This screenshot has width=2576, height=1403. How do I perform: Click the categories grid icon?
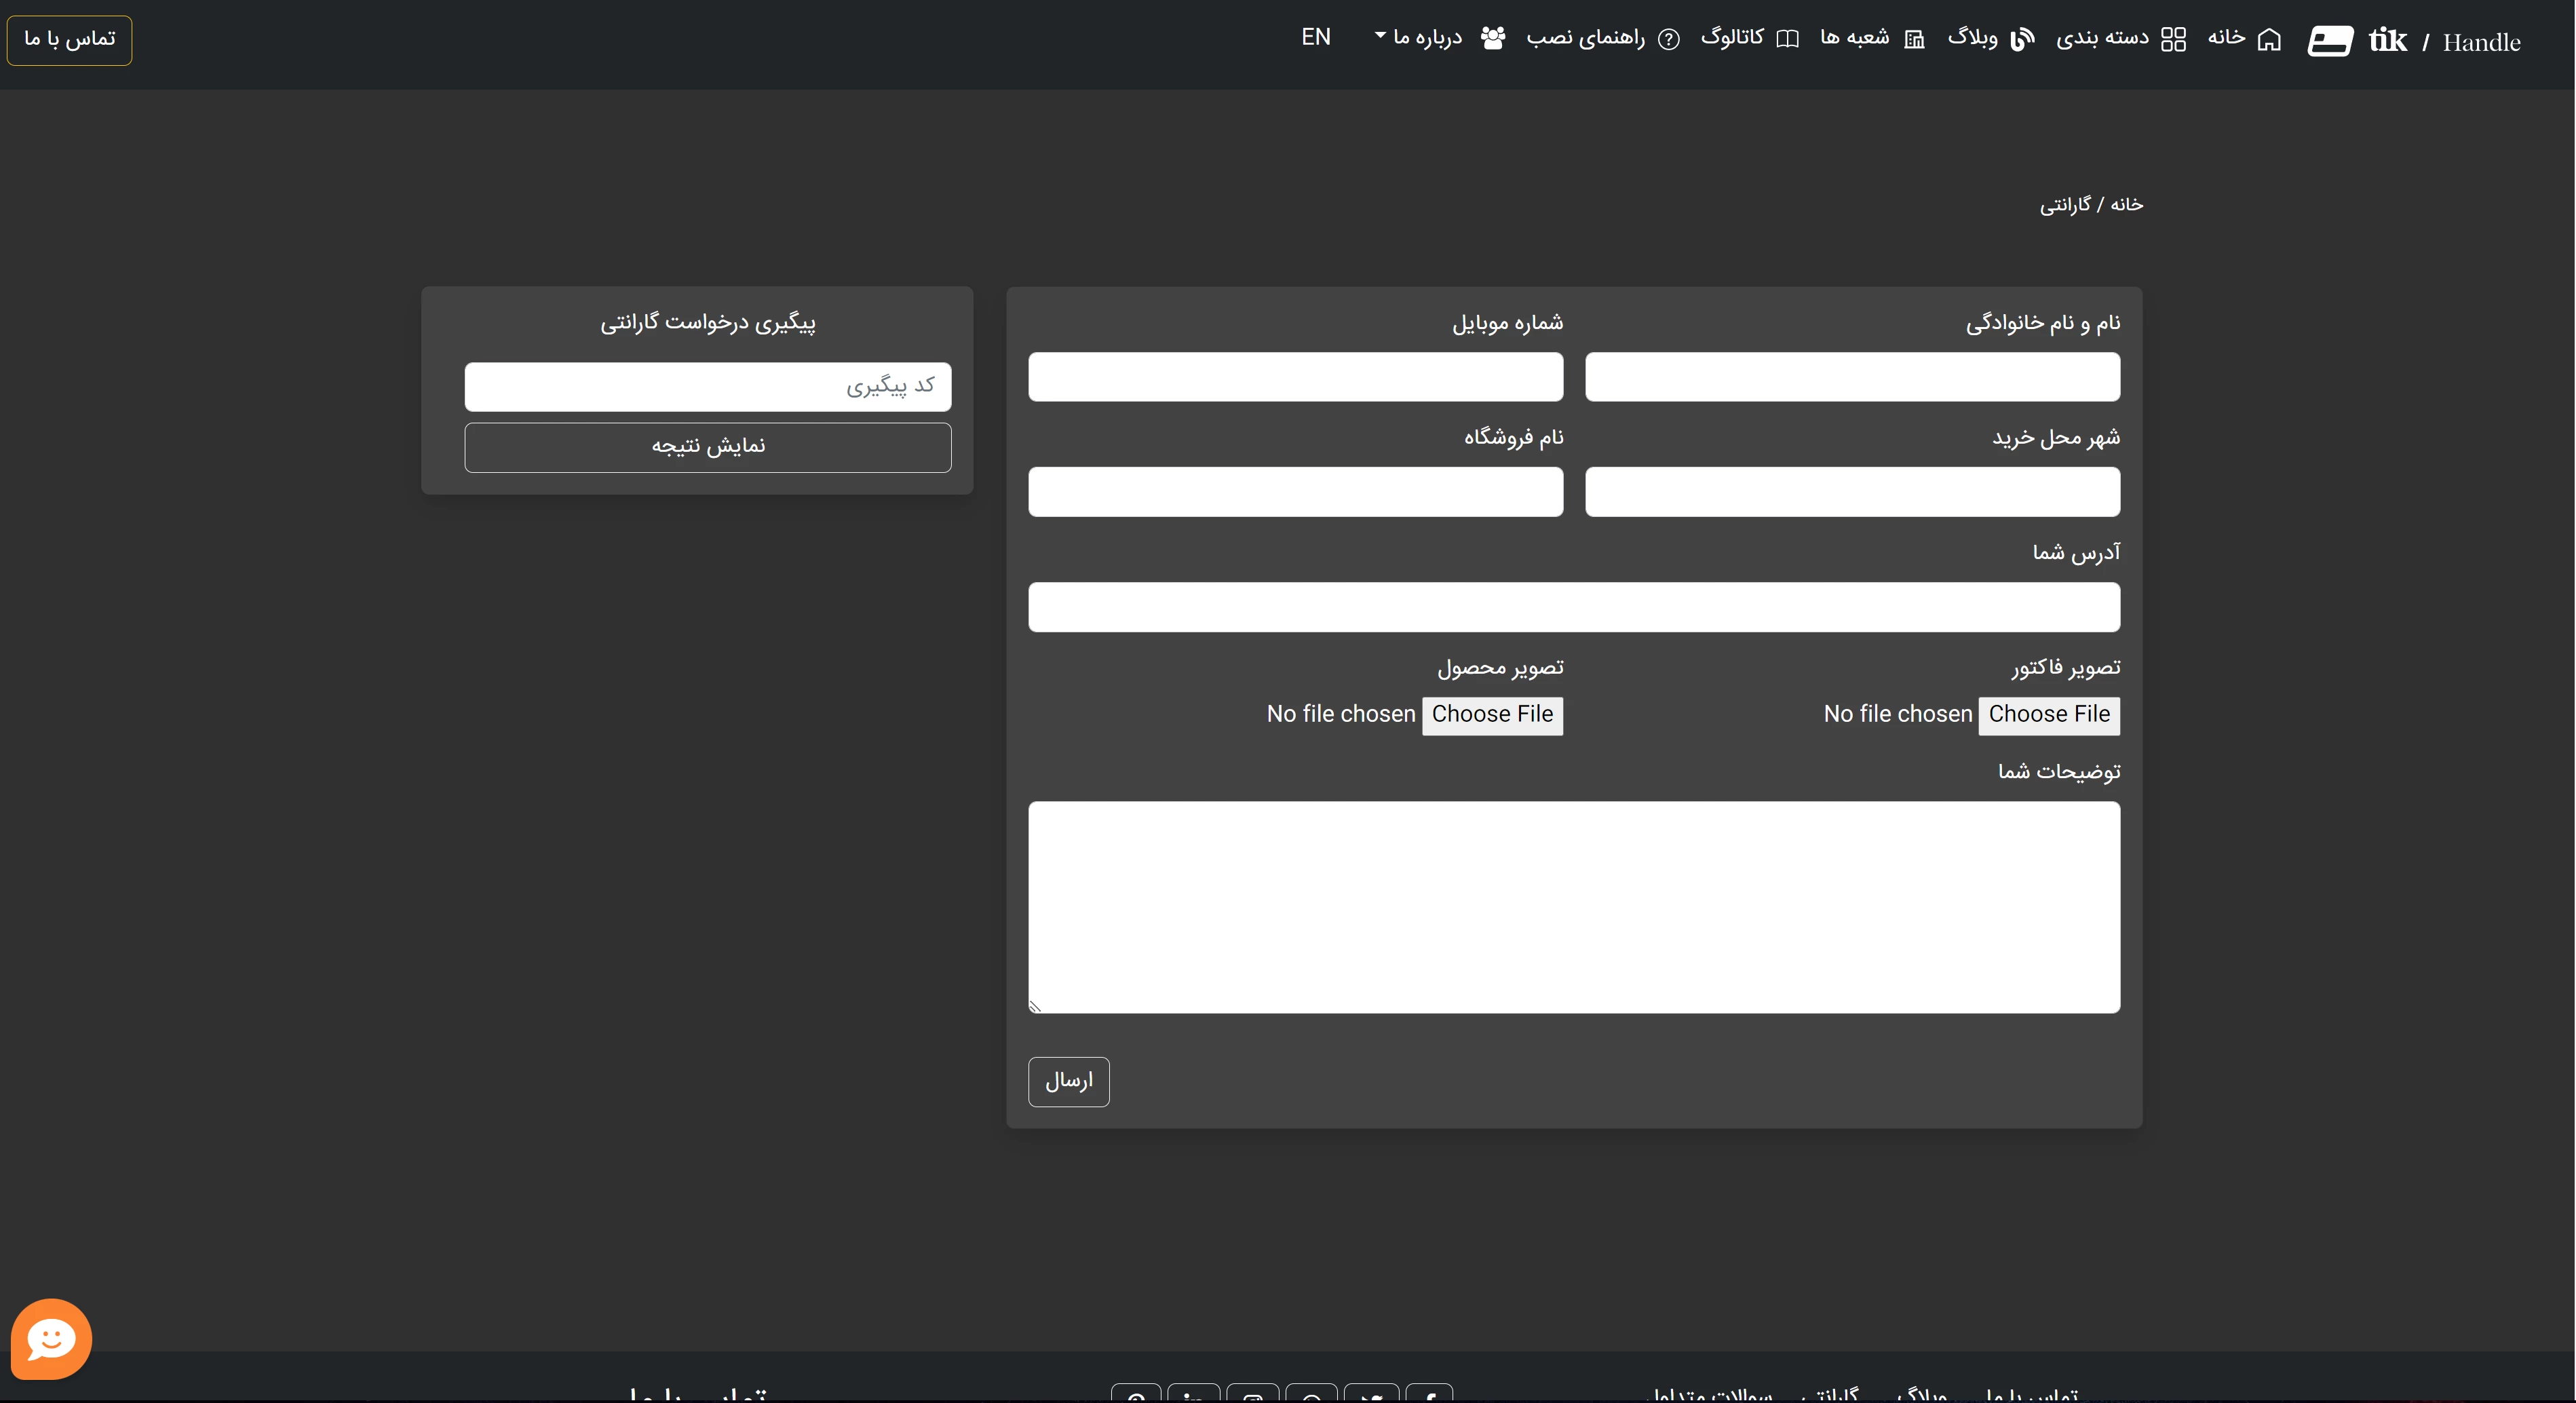2173,39
